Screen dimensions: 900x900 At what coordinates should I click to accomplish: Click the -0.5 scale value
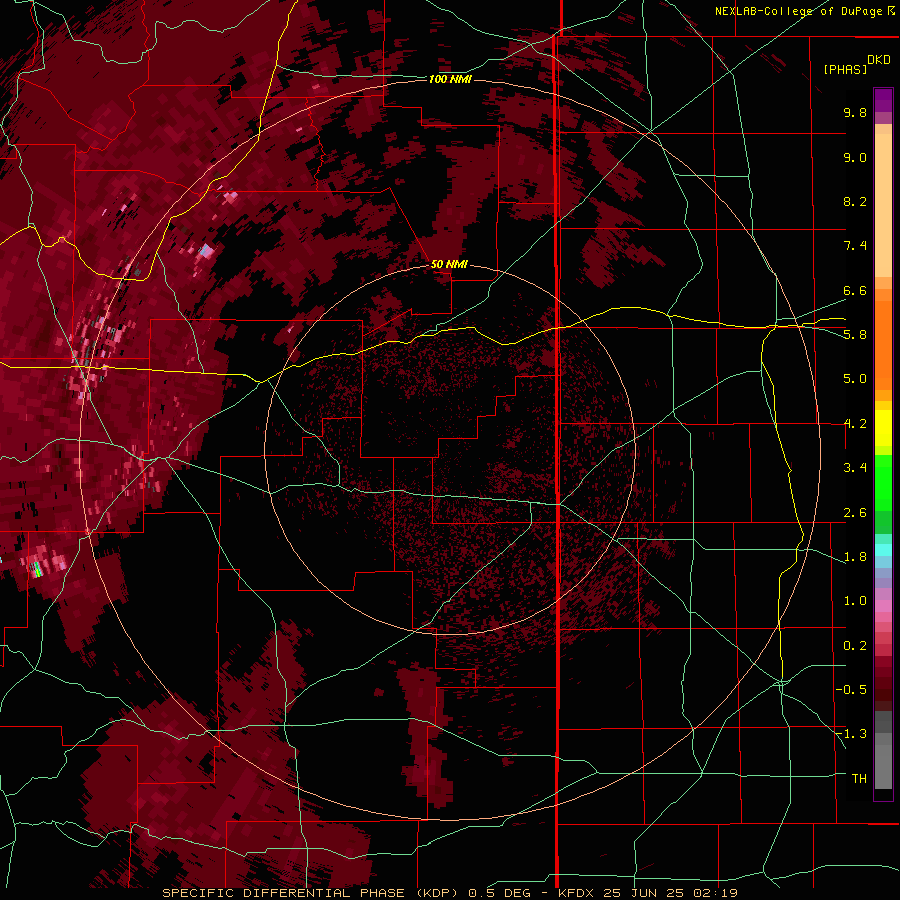tap(851, 690)
